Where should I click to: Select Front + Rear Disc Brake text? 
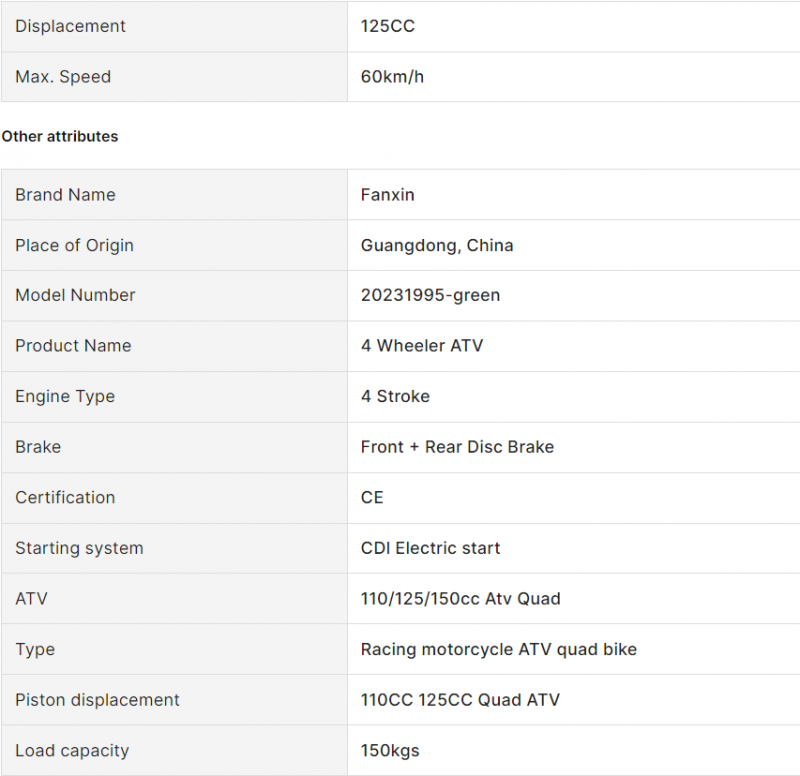457,447
